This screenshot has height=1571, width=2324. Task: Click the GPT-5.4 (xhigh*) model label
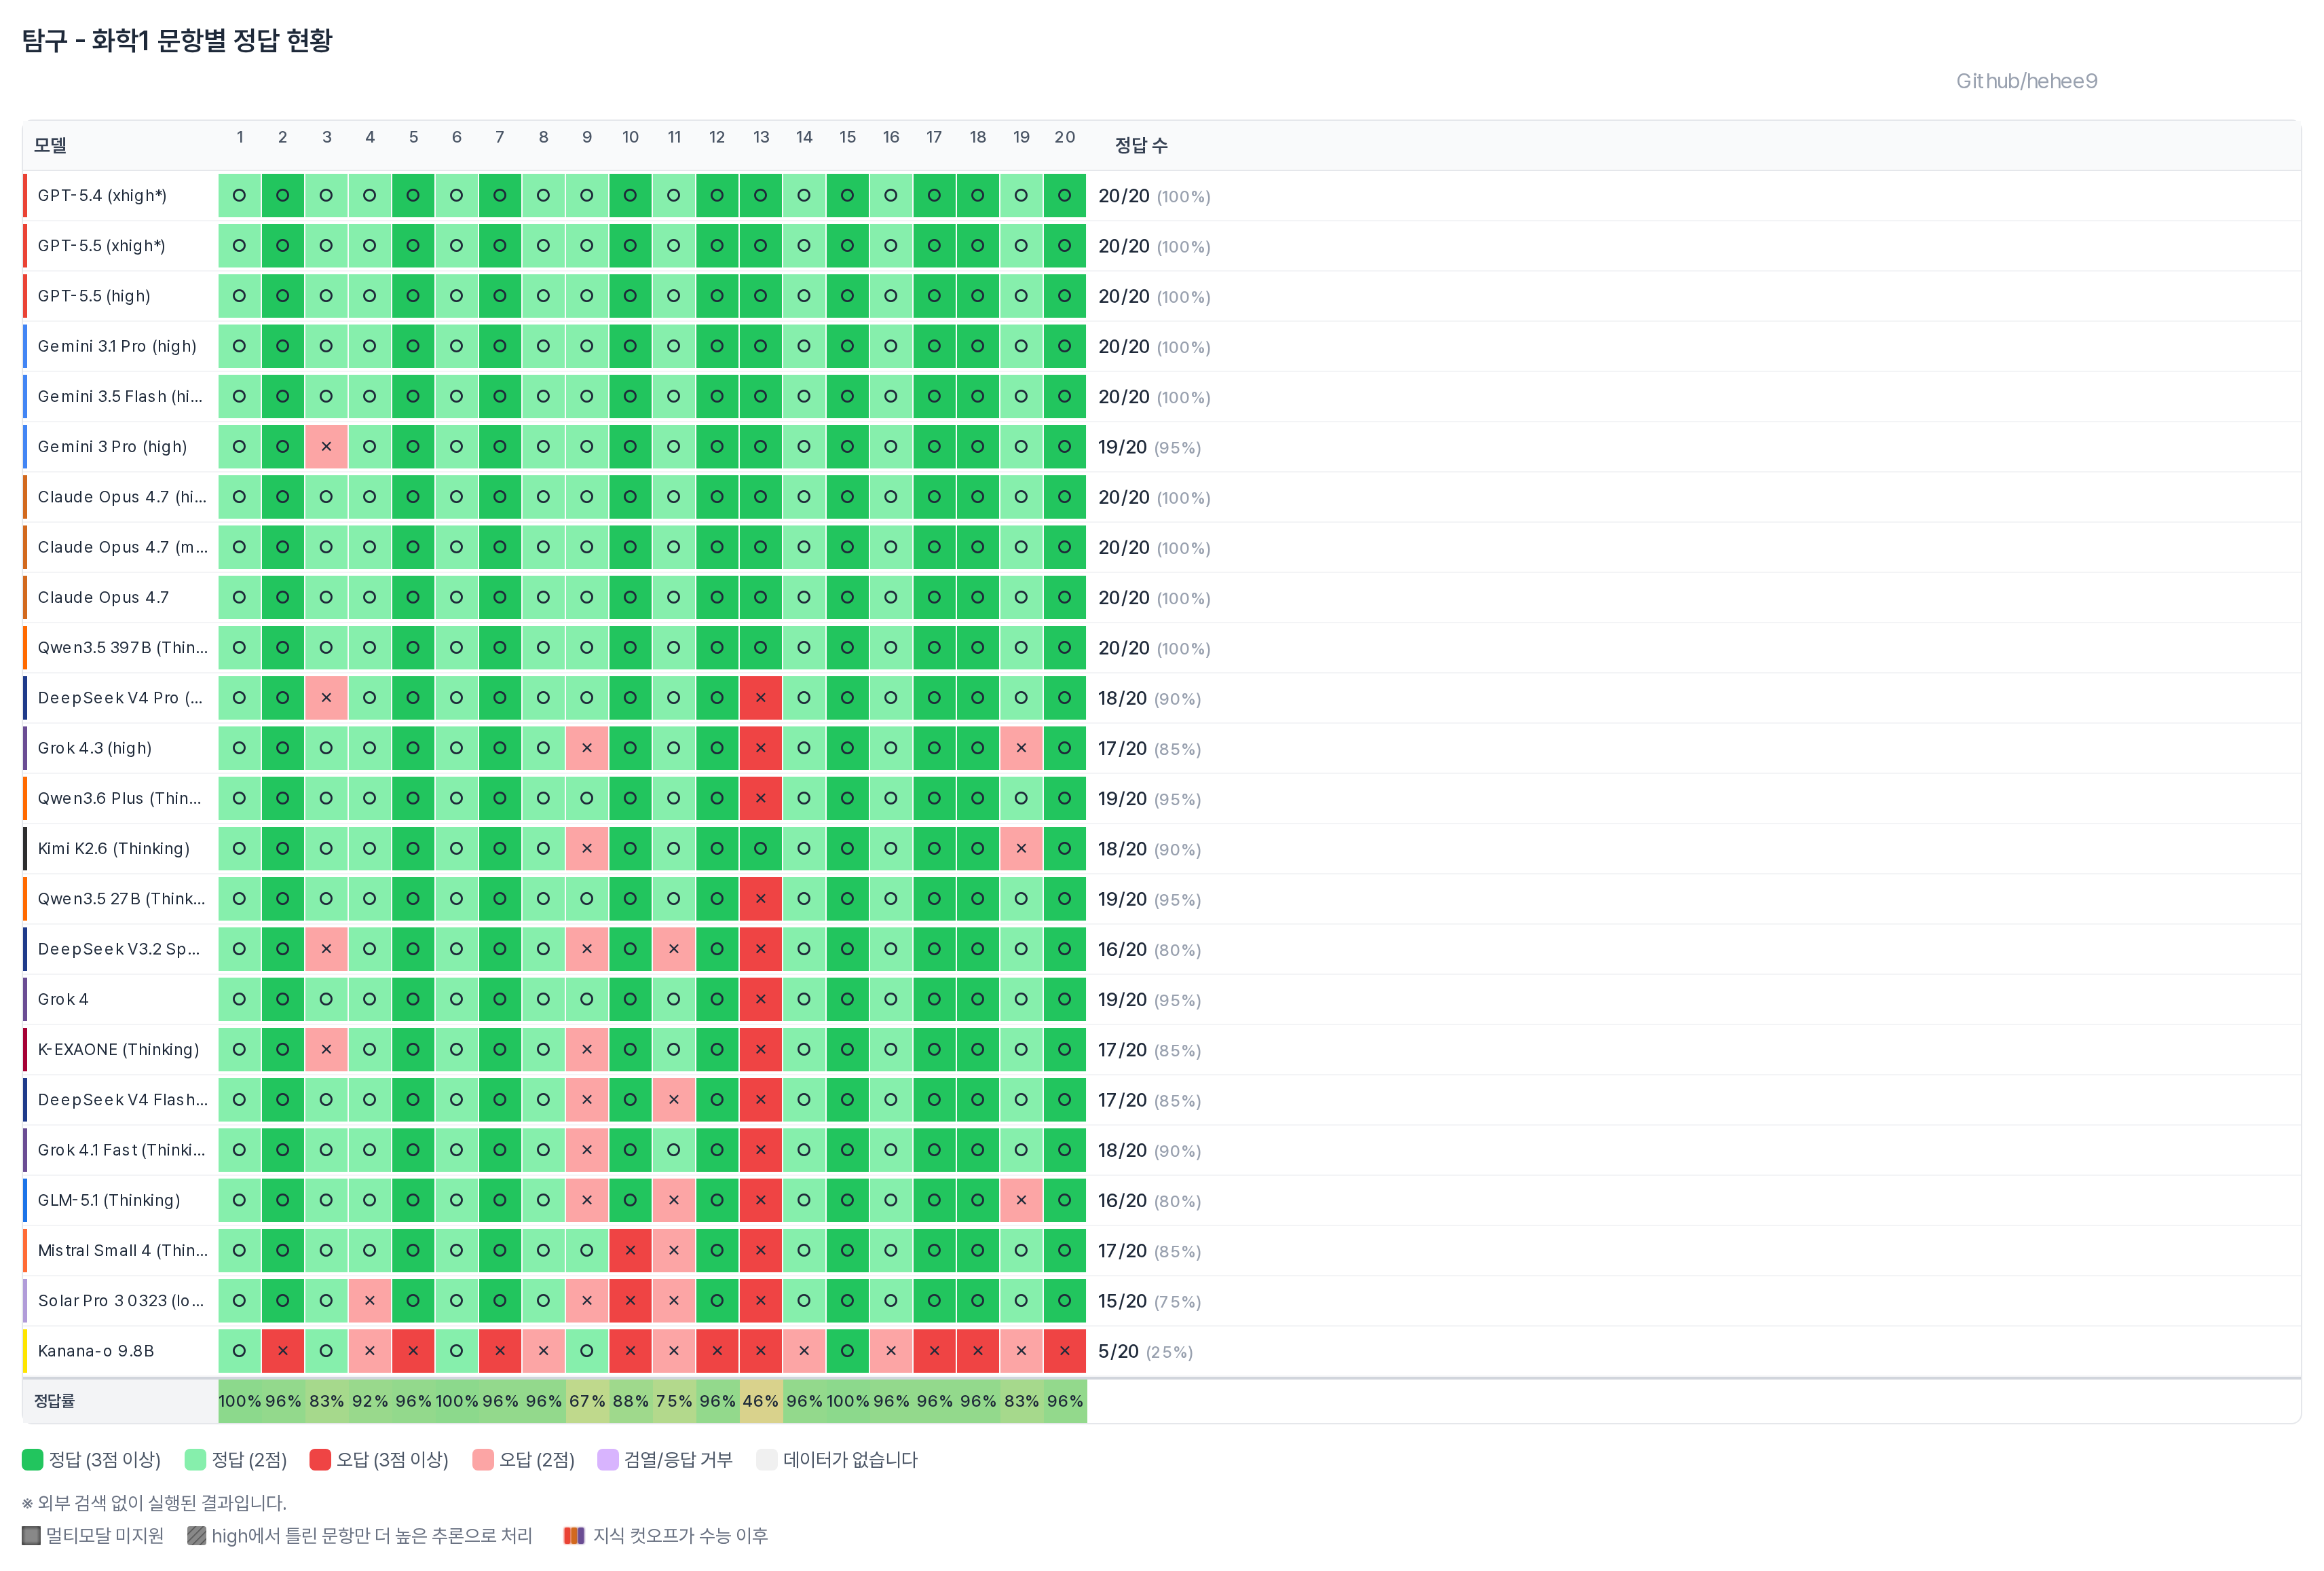pos(102,196)
